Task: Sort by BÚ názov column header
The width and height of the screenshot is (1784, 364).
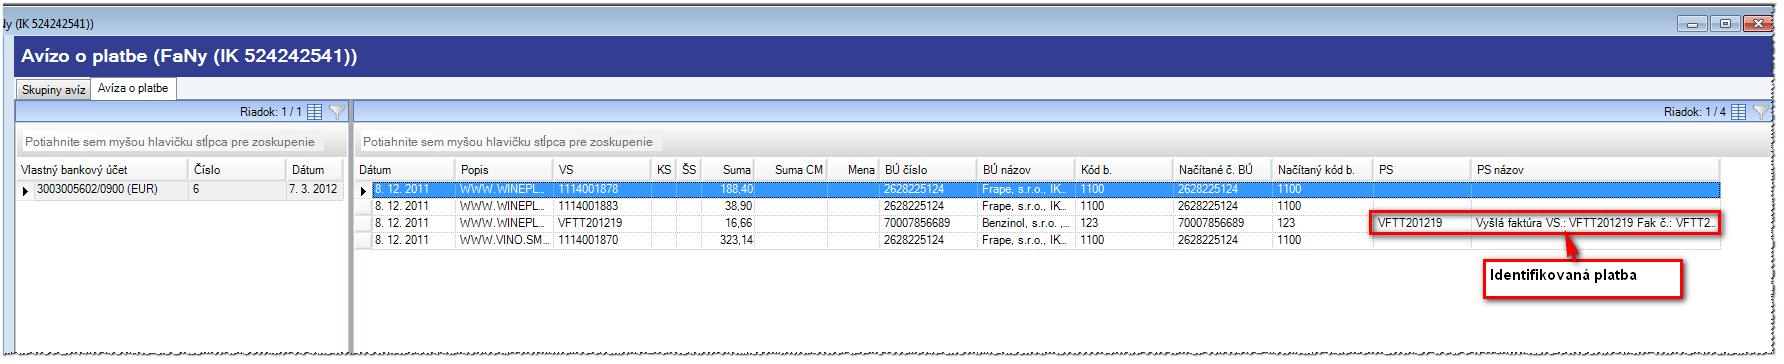Action: 1026,170
